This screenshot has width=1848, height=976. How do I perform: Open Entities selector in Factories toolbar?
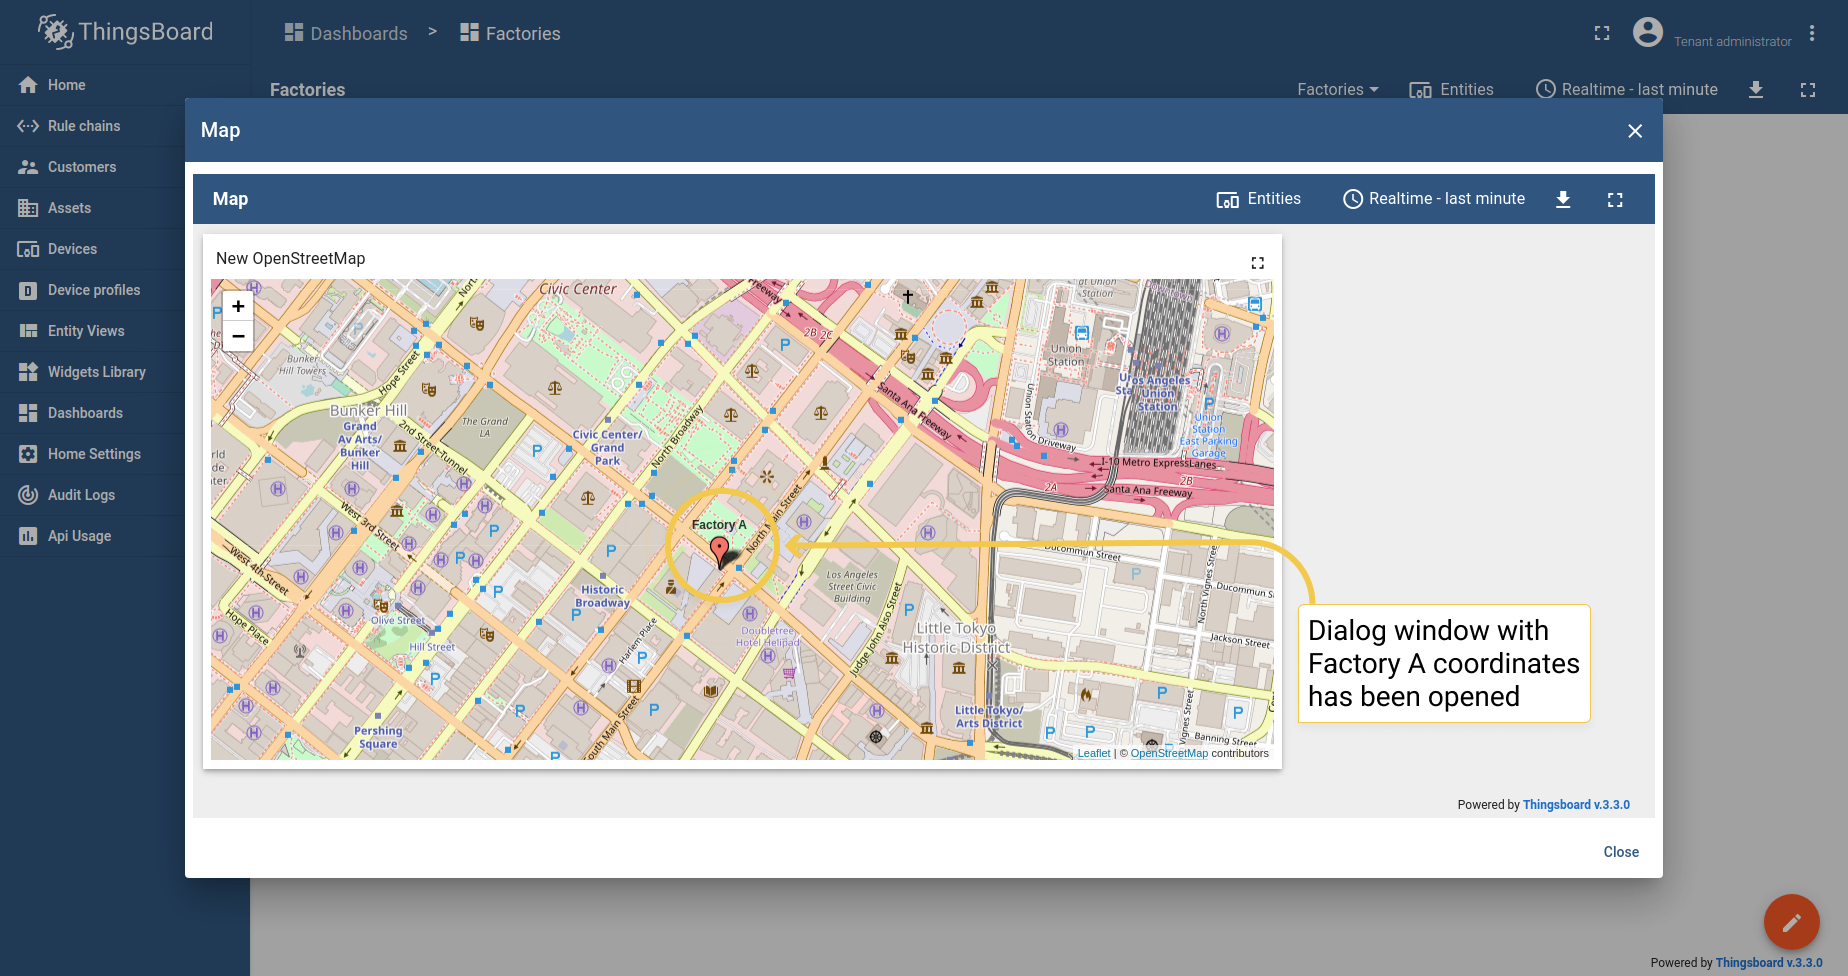[1451, 89]
